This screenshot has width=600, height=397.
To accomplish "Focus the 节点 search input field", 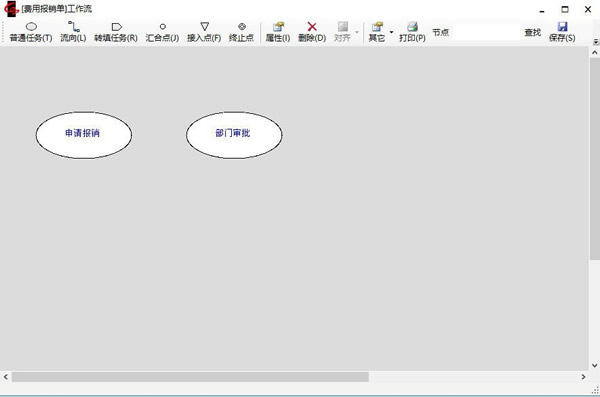I will point(486,33).
